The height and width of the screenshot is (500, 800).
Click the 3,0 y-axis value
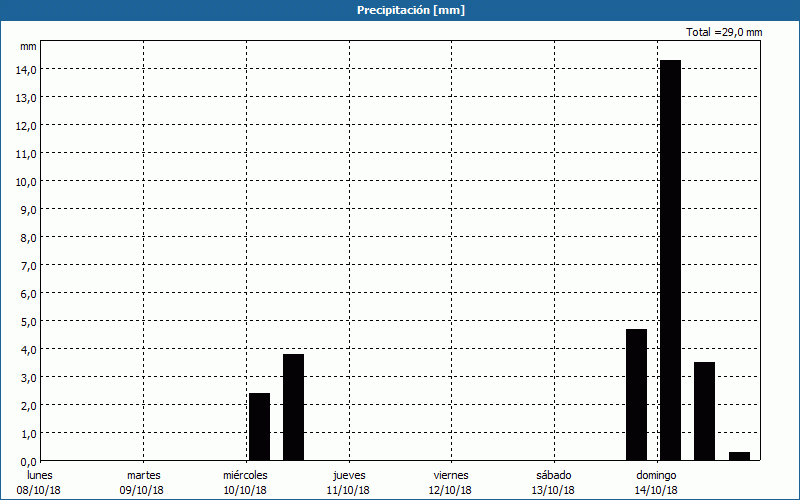click(28, 378)
